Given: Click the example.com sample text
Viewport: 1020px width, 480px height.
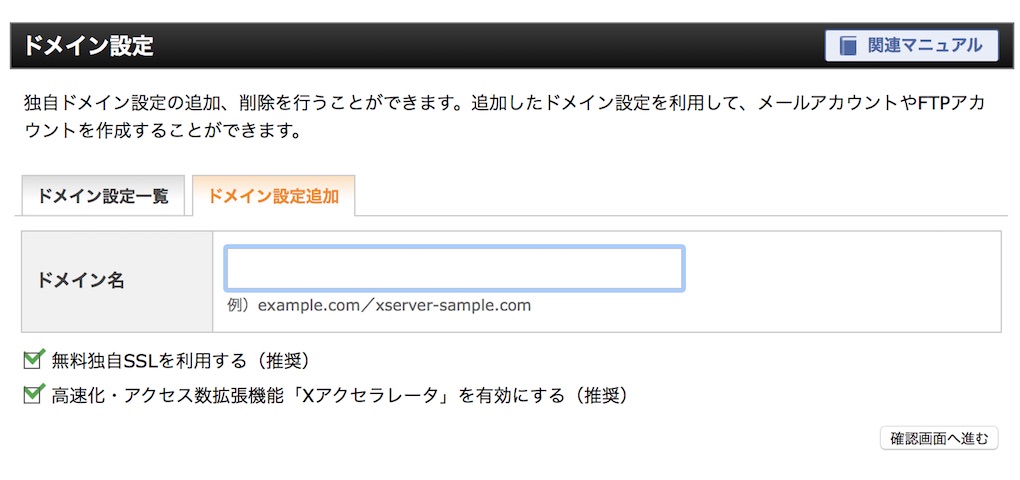Looking at the screenshot, I should point(308,305).
